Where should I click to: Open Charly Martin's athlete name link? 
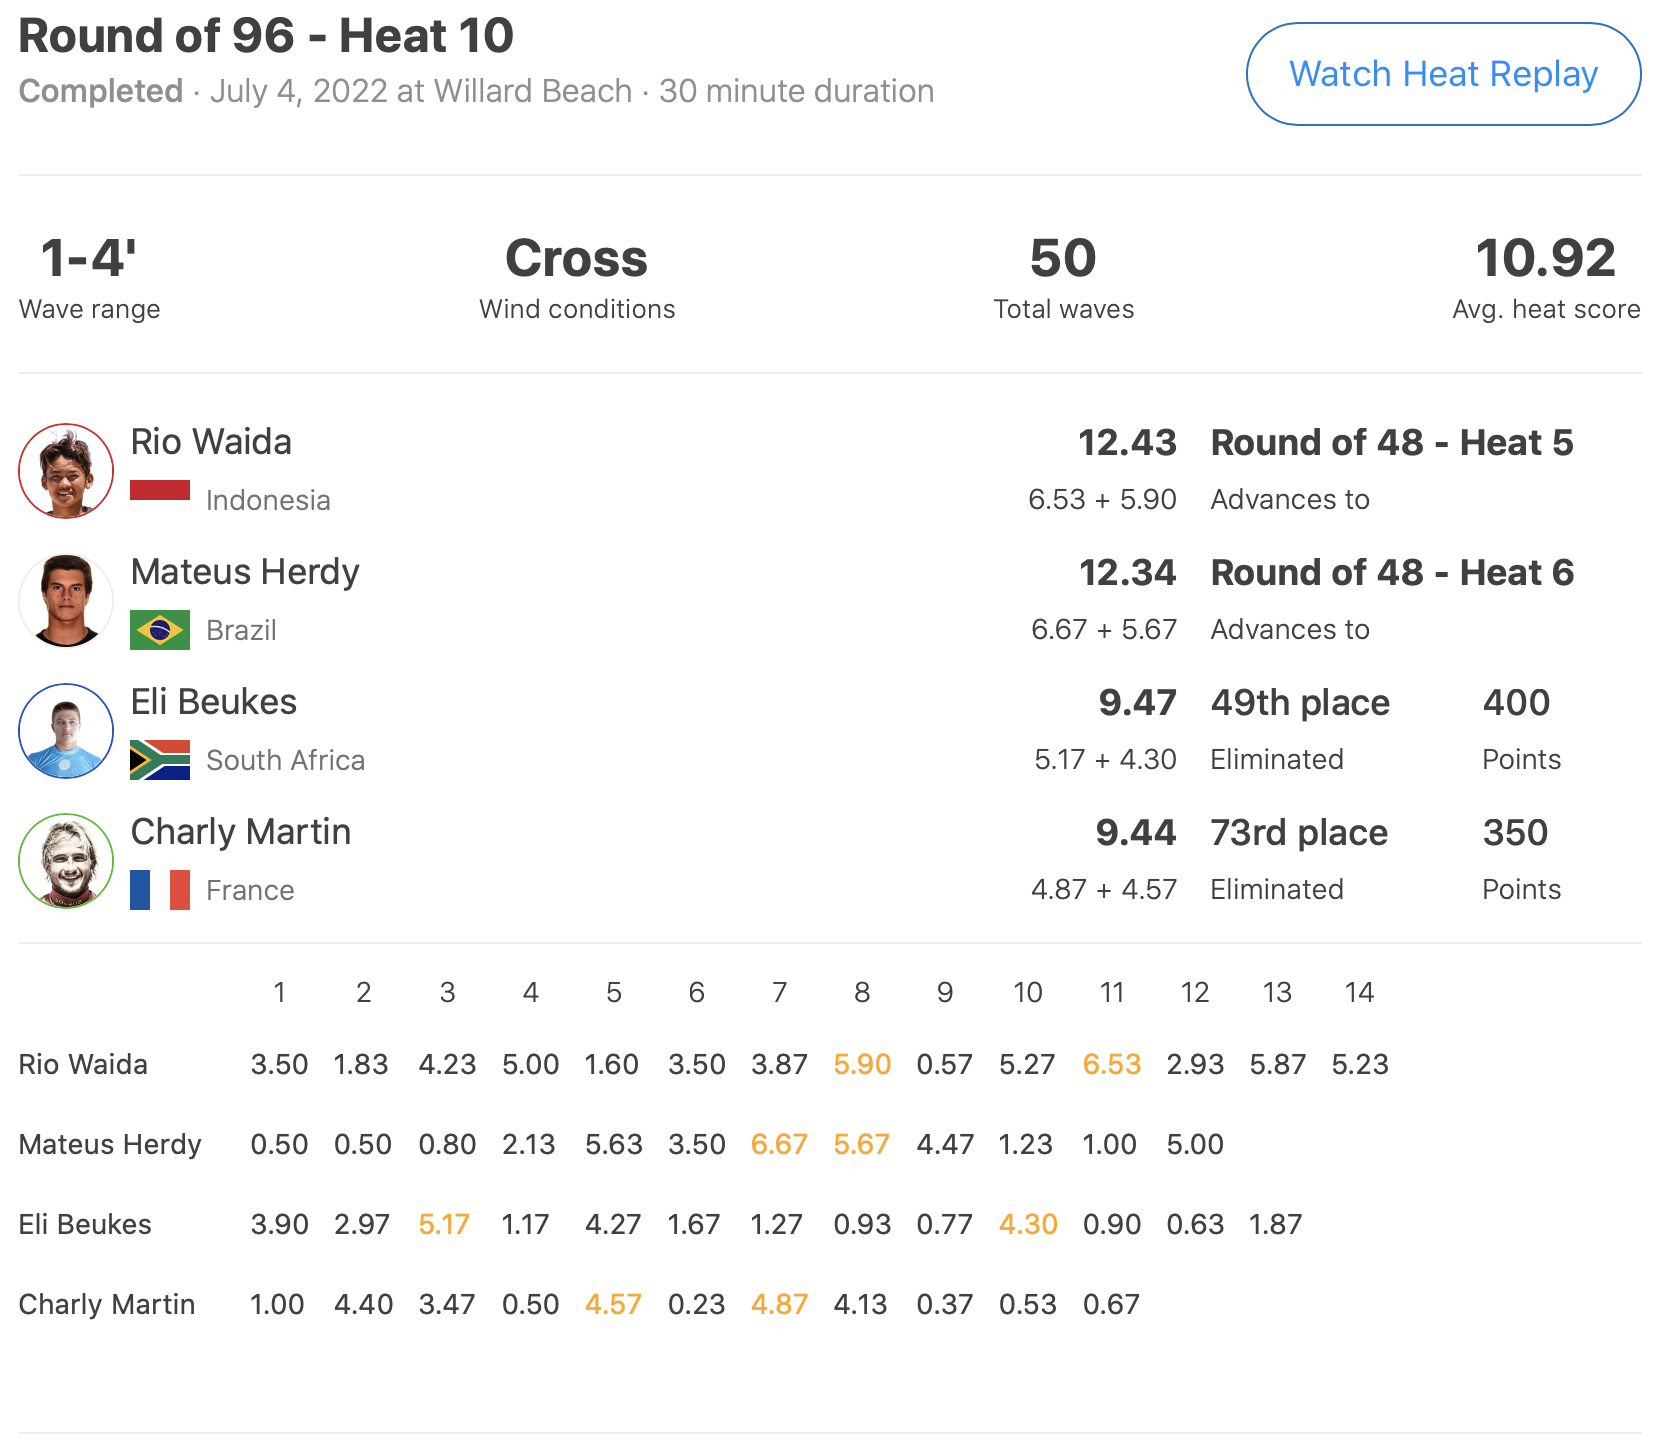coord(241,832)
